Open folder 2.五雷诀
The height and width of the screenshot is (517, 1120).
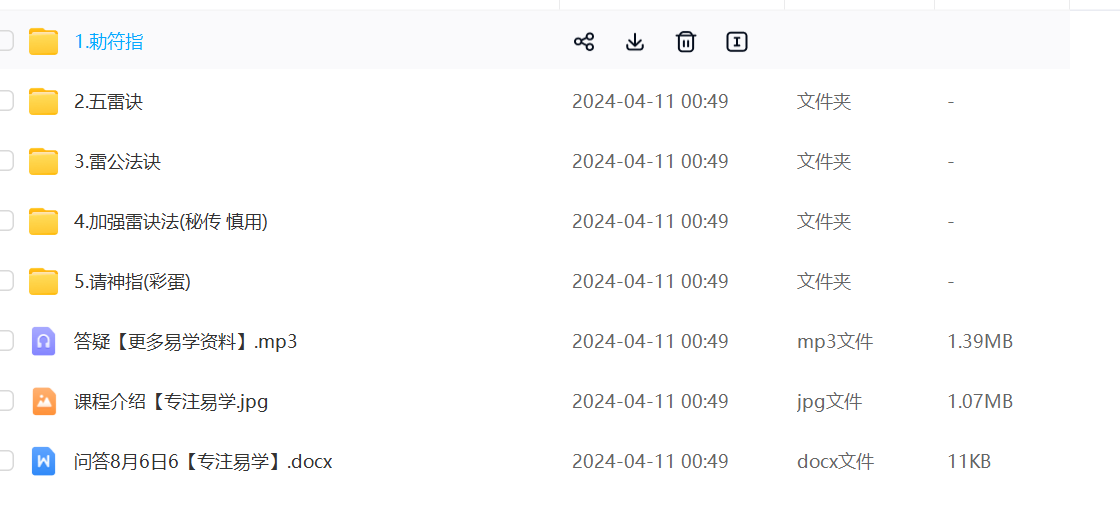pyautogui.click(x=109, y=102)
